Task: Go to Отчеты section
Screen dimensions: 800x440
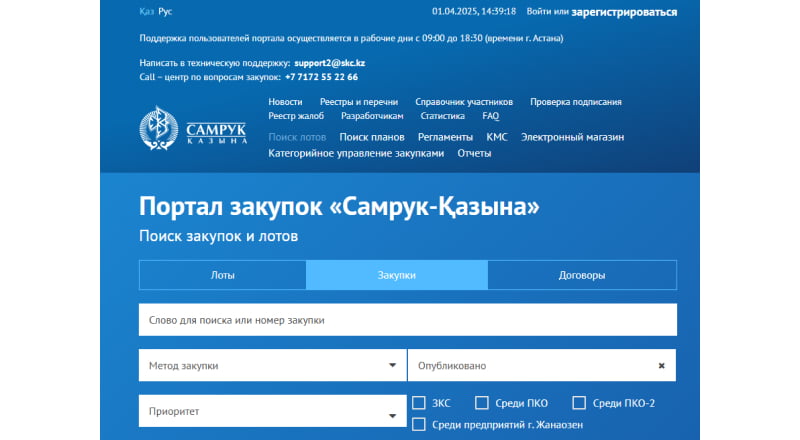Action: point(474,153)
